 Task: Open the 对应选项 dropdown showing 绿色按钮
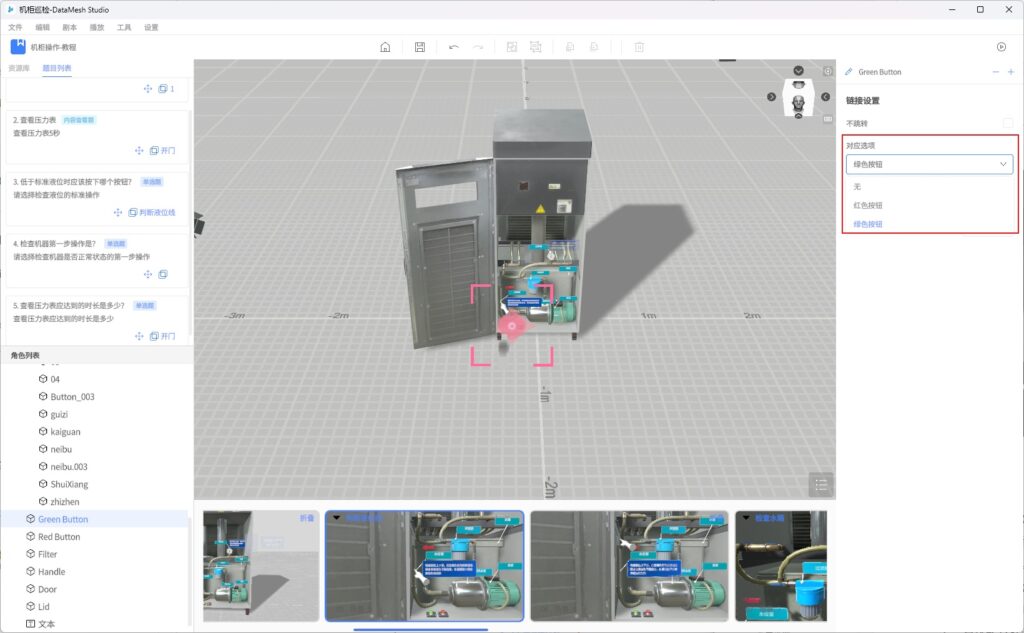pyautogui.click(x=929, y=164)
